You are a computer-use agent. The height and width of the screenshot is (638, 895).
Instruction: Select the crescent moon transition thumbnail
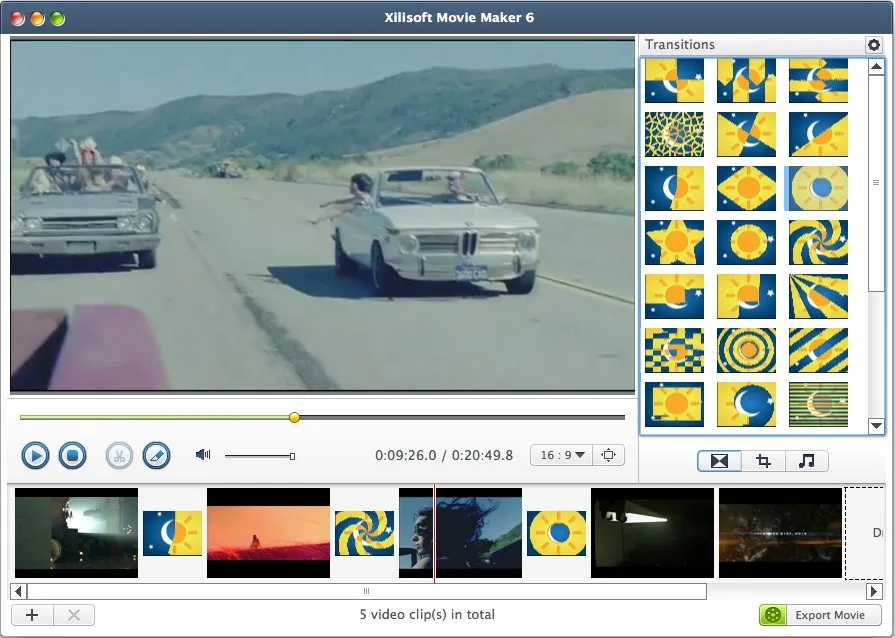(746, 402)
